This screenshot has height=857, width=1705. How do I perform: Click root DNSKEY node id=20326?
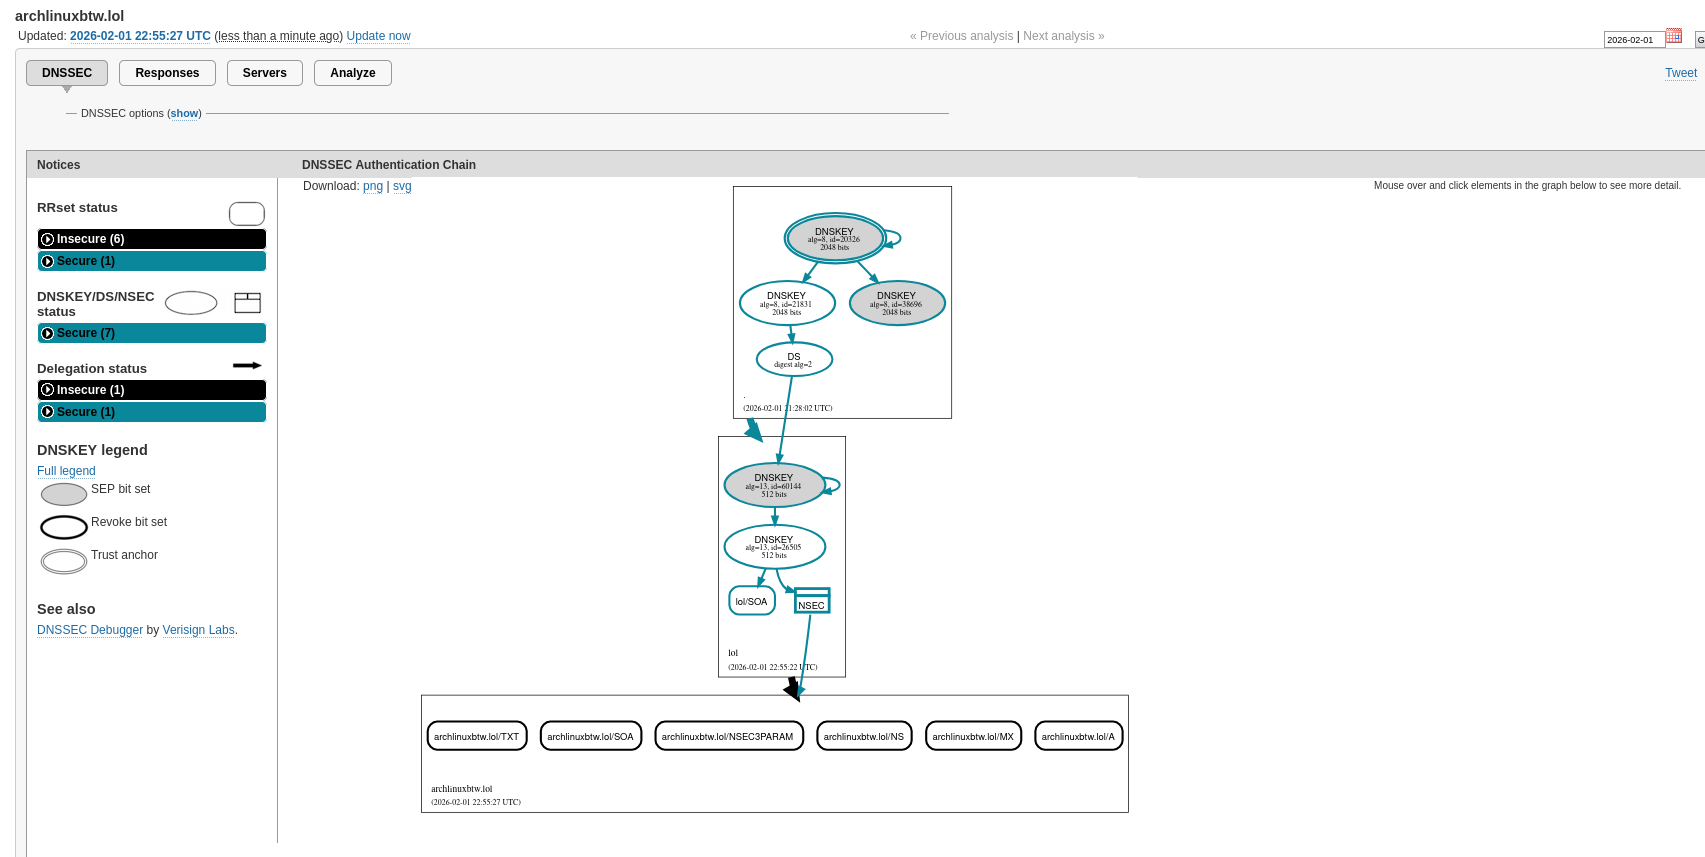[x=834, y=238]
